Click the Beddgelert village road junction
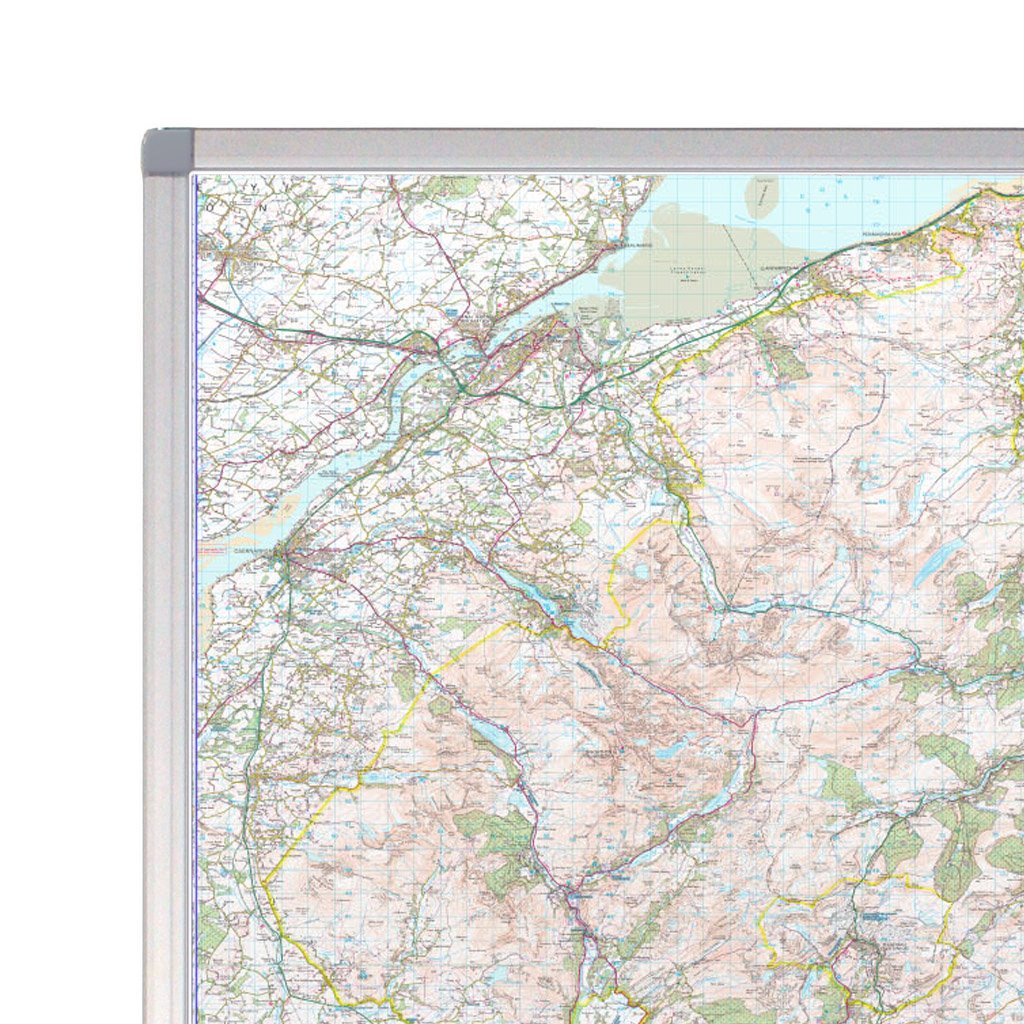The height and width of the screenshot is (1024, 1024). (x=572, y=893)
